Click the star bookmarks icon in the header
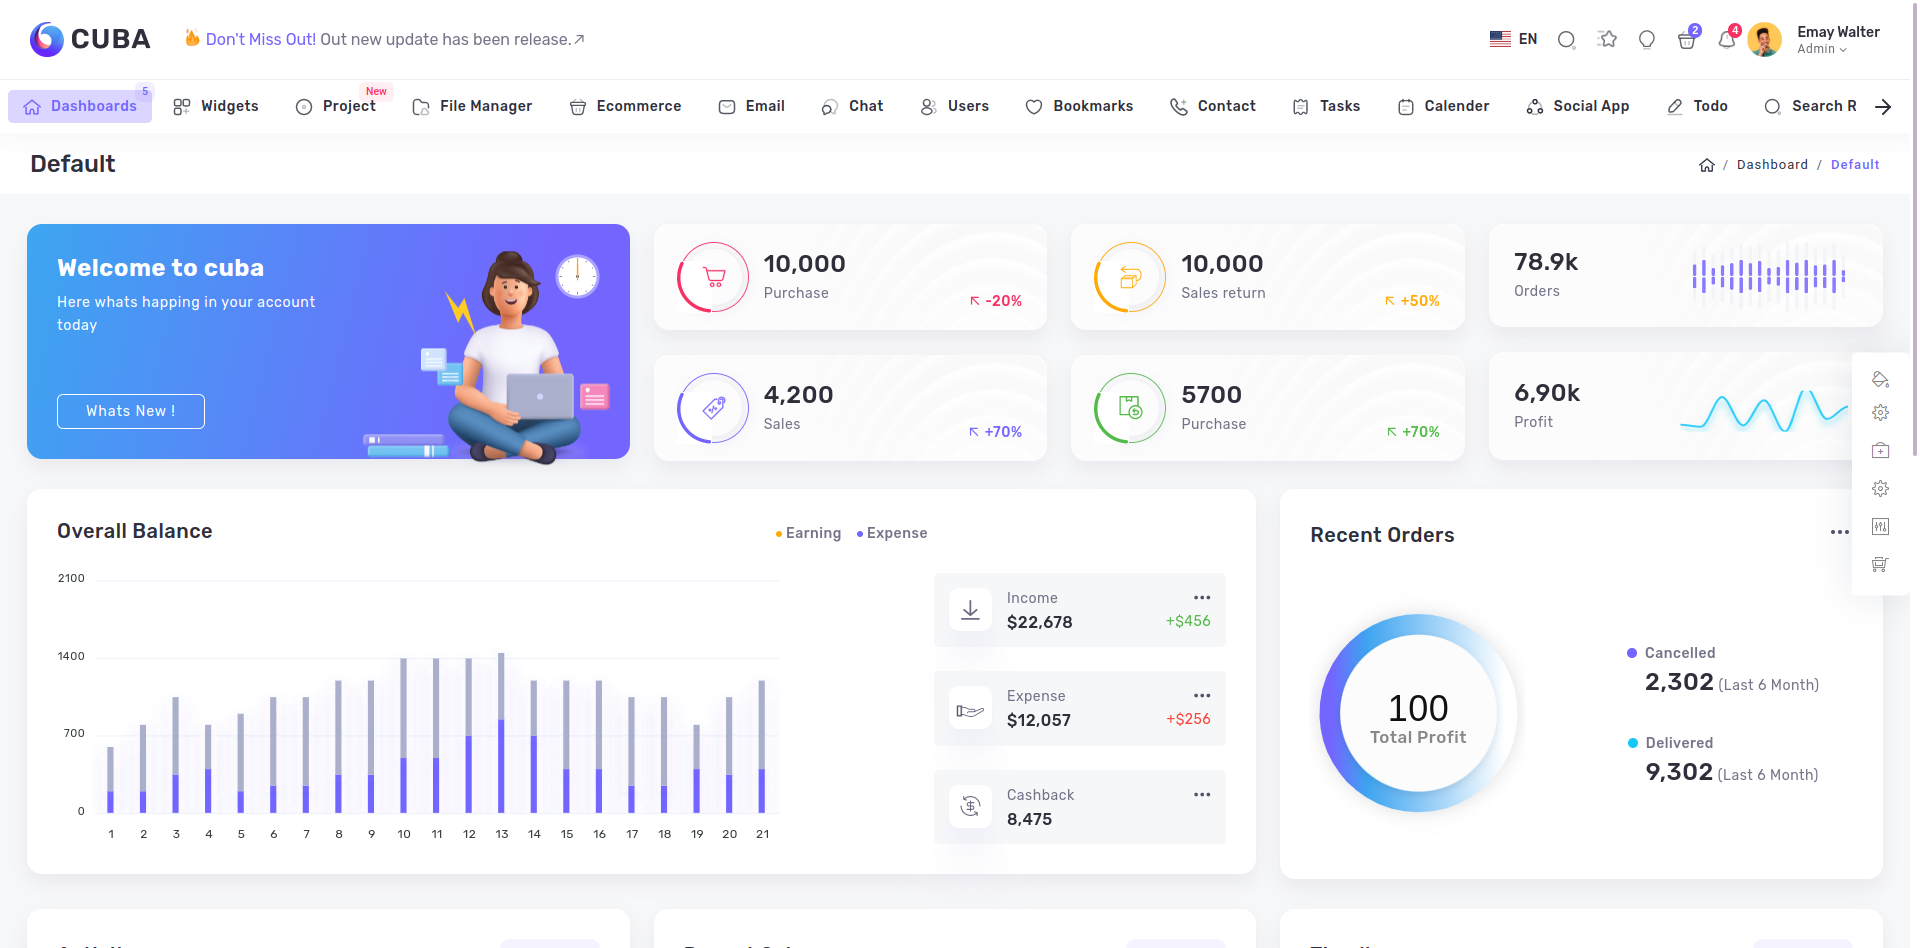1920x948 pixels. [x=1607, y=39]
